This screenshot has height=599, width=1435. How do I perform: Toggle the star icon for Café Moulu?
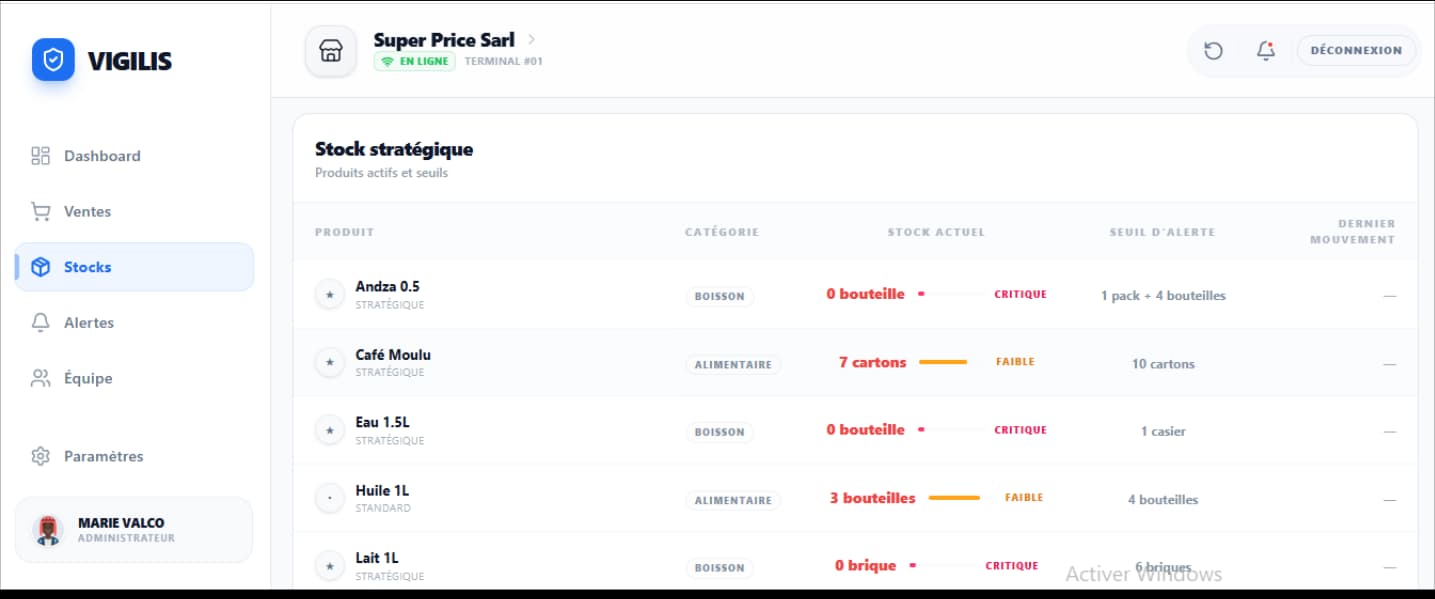pos(330,362)
